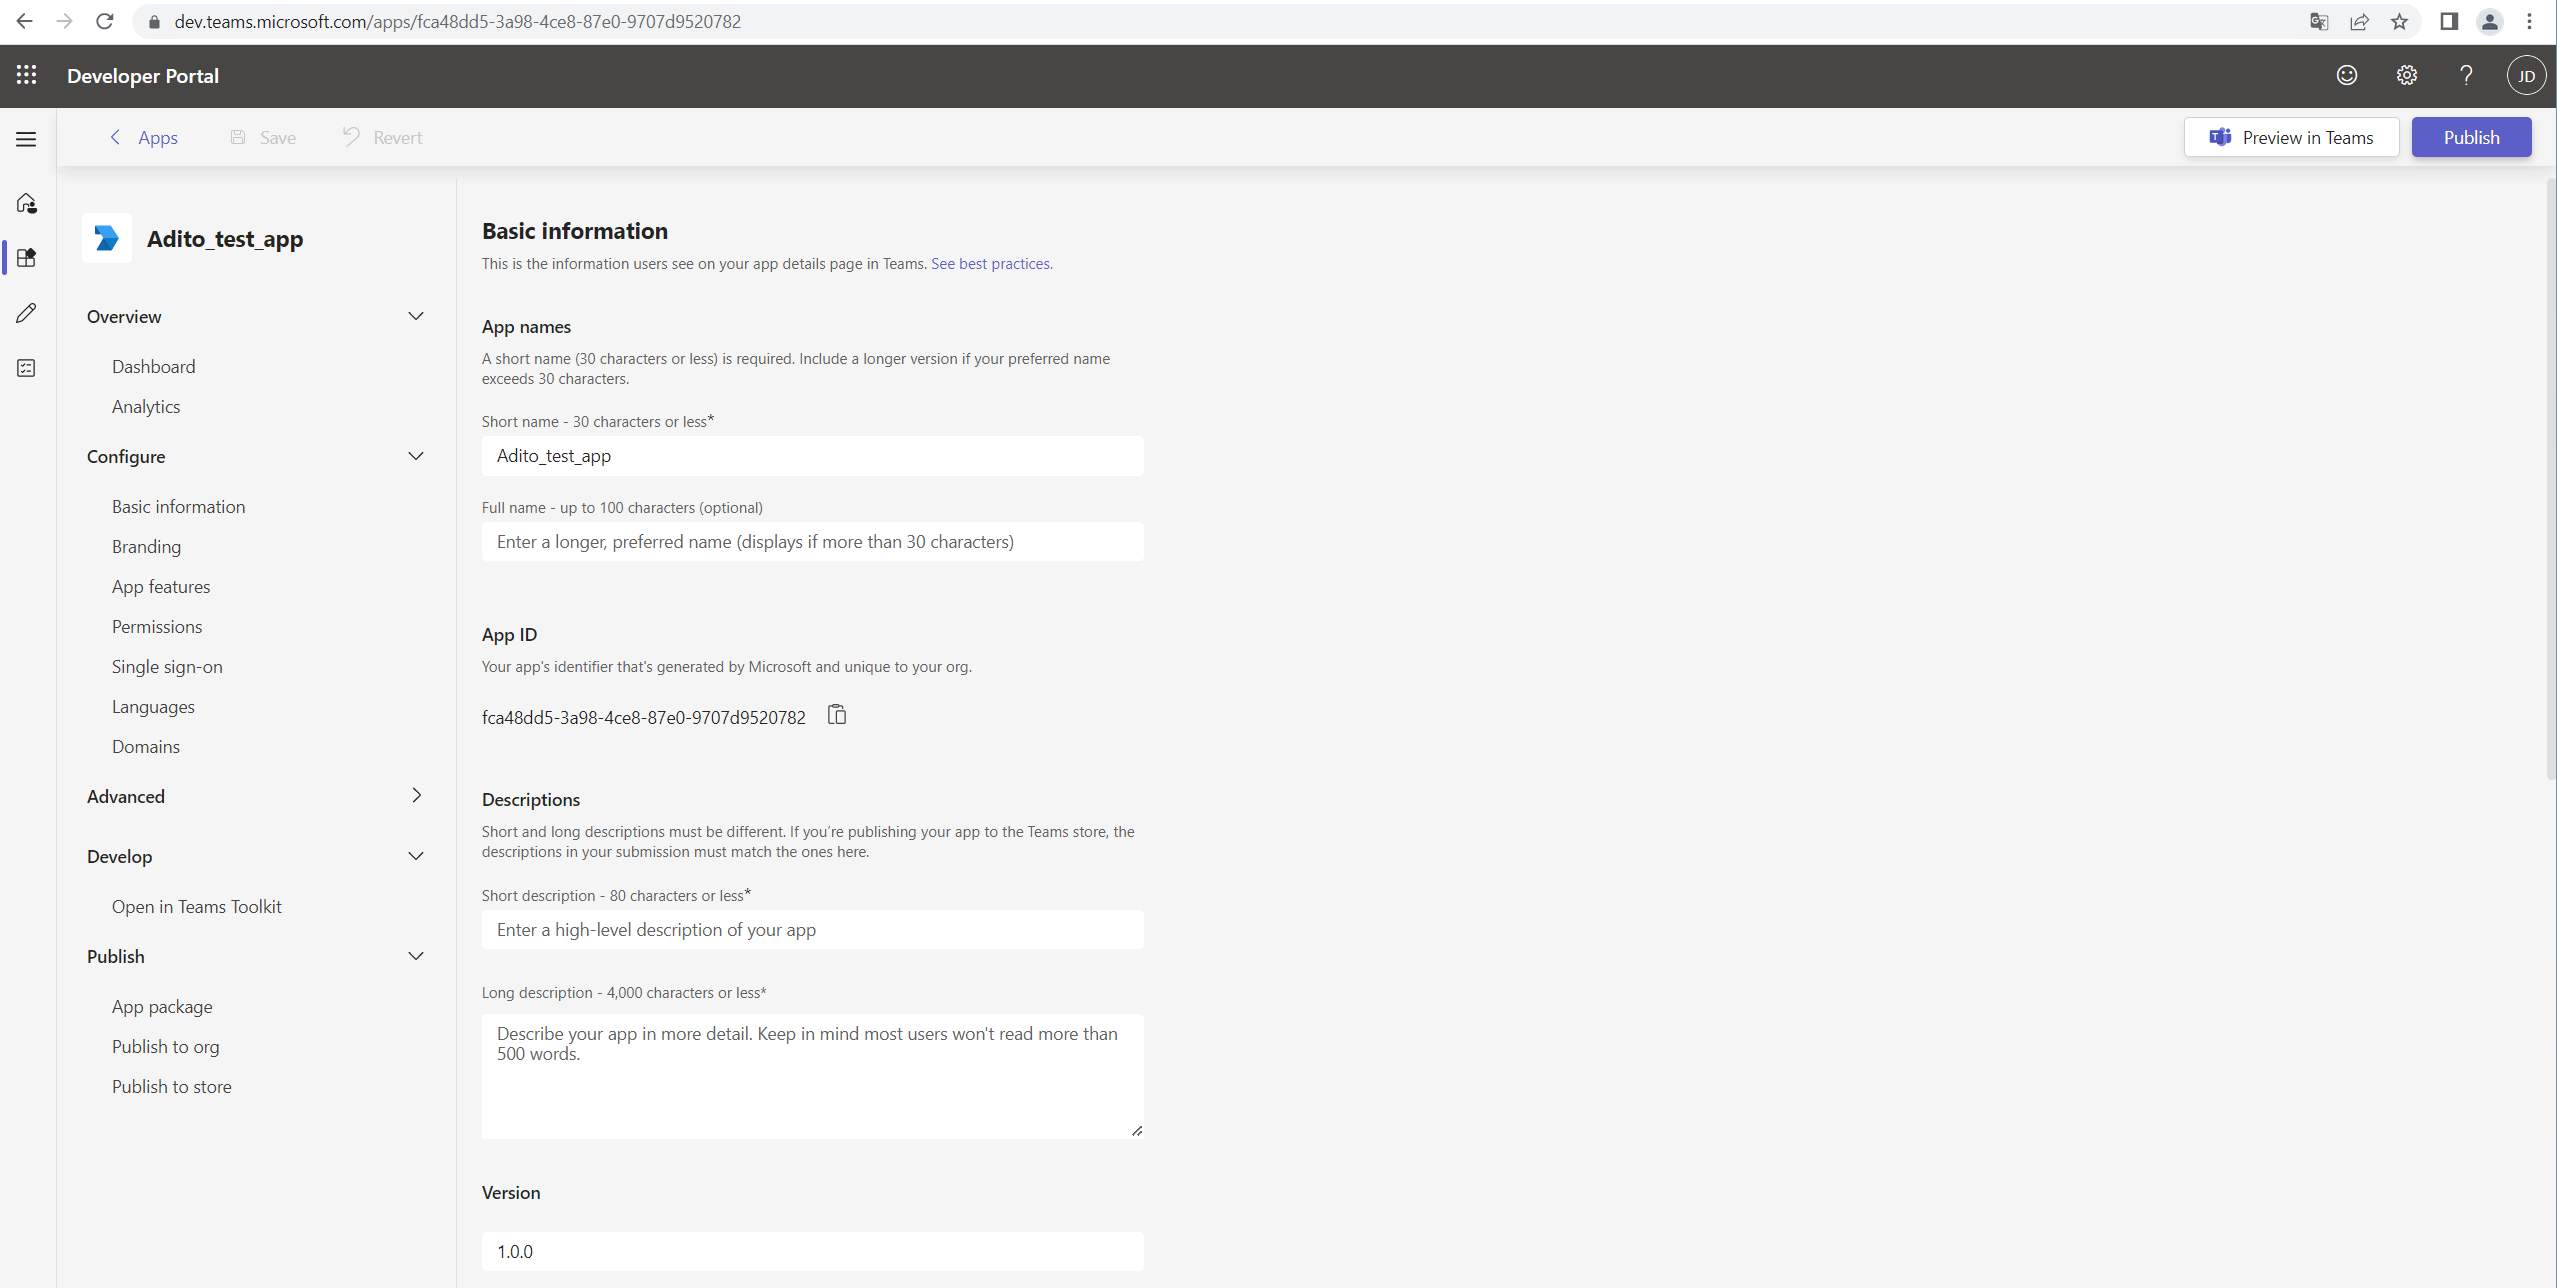2557x1288 pixels.
Task: Collapse the Configure section
Action: (416, 456)
